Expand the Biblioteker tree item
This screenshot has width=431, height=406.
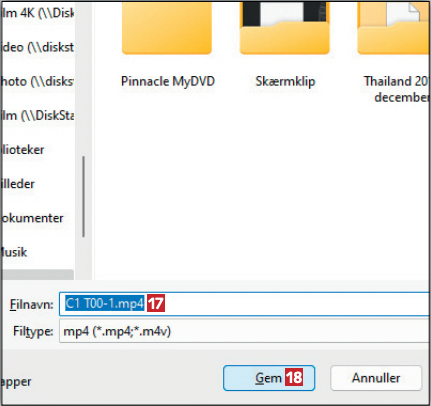coord(23,150)
